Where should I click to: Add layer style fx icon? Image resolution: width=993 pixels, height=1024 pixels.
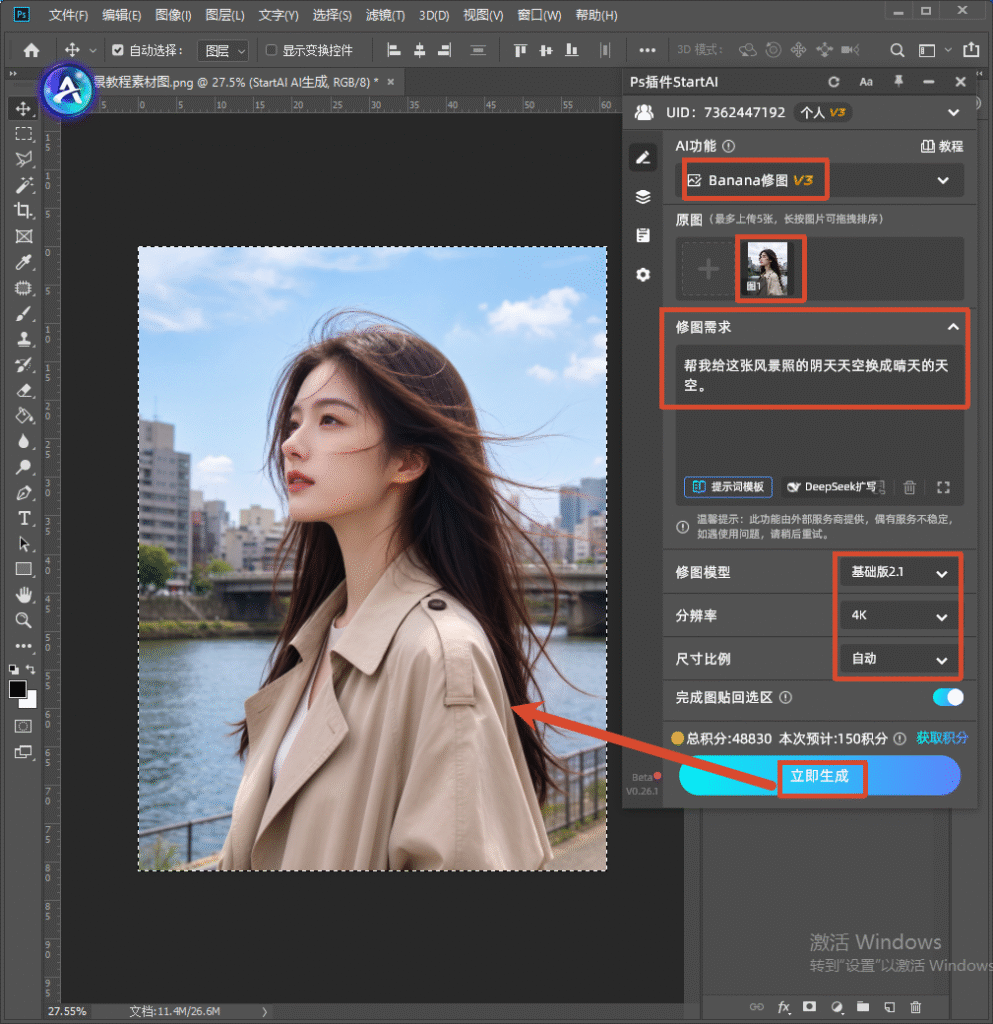point(783,1006)
